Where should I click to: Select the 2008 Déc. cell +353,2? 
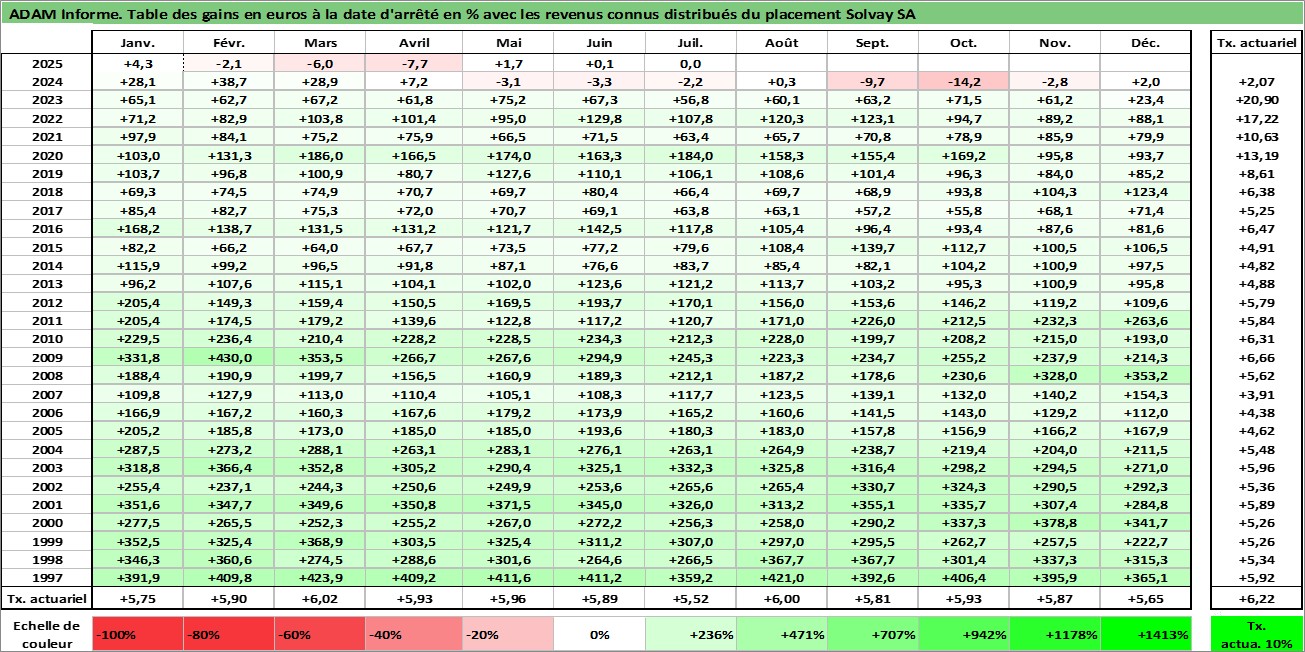tap(1146, 376)
